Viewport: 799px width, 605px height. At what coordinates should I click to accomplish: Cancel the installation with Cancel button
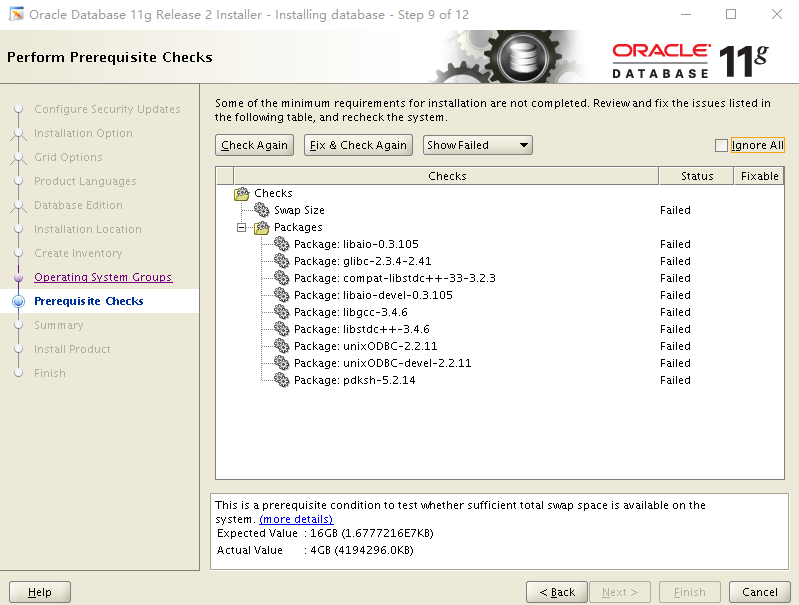coord(759,592)
